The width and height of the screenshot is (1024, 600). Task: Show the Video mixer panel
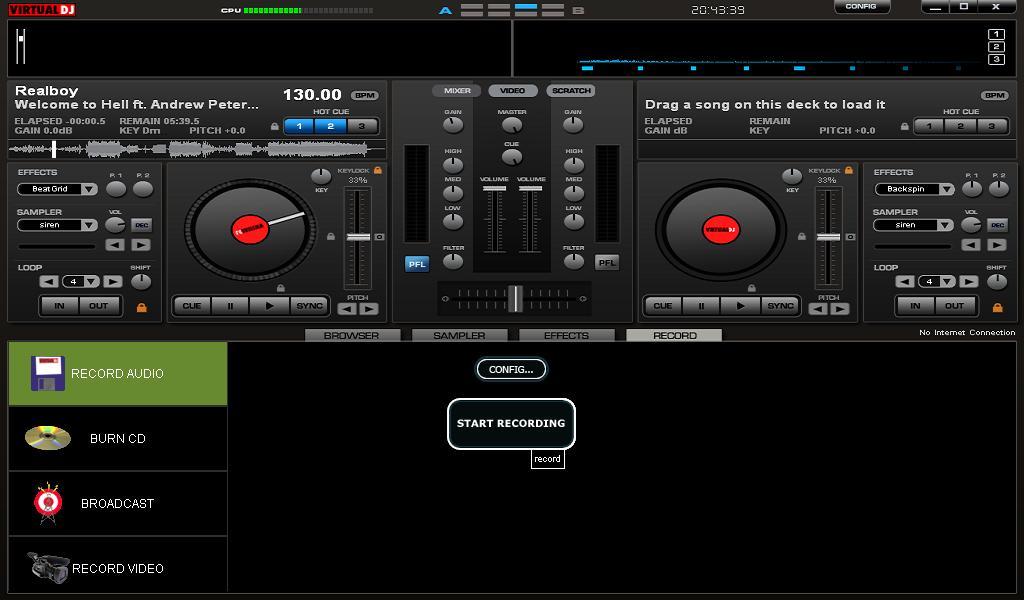(x=513, y=91)
